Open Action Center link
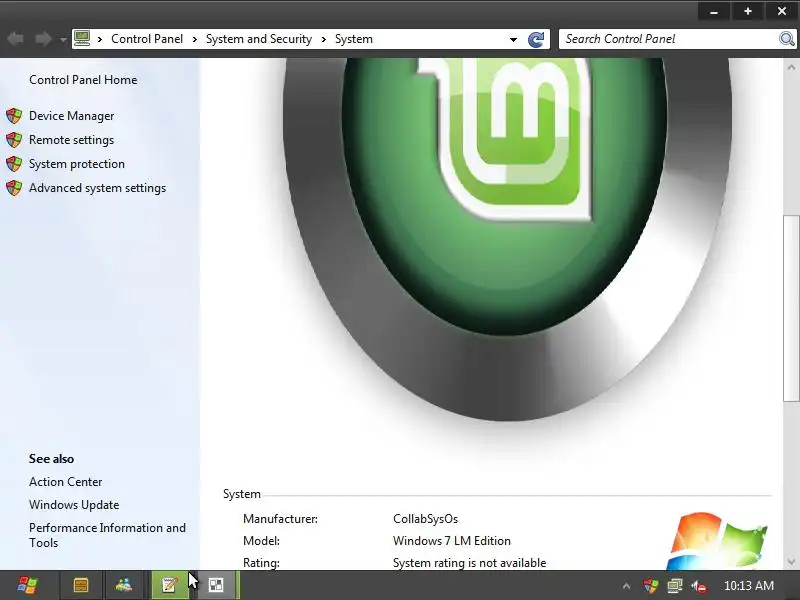800x600 pixels. (x=65, y=482)
